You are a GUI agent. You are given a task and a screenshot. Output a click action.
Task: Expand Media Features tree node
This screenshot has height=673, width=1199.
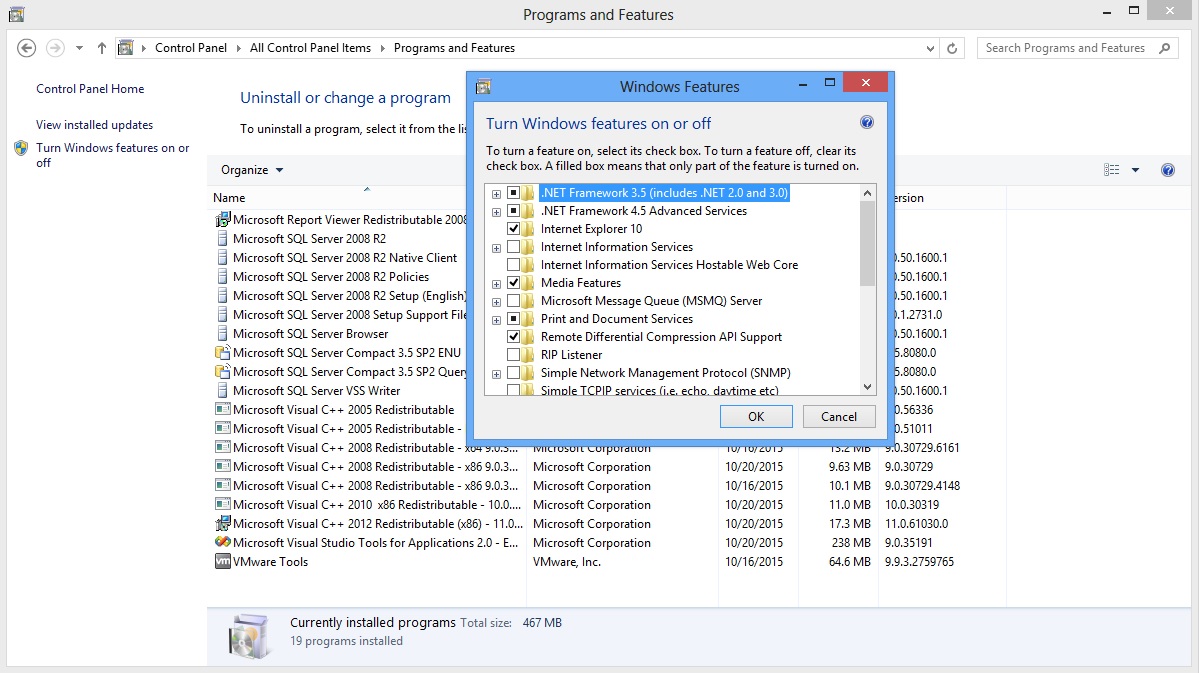tap(496, 284)
